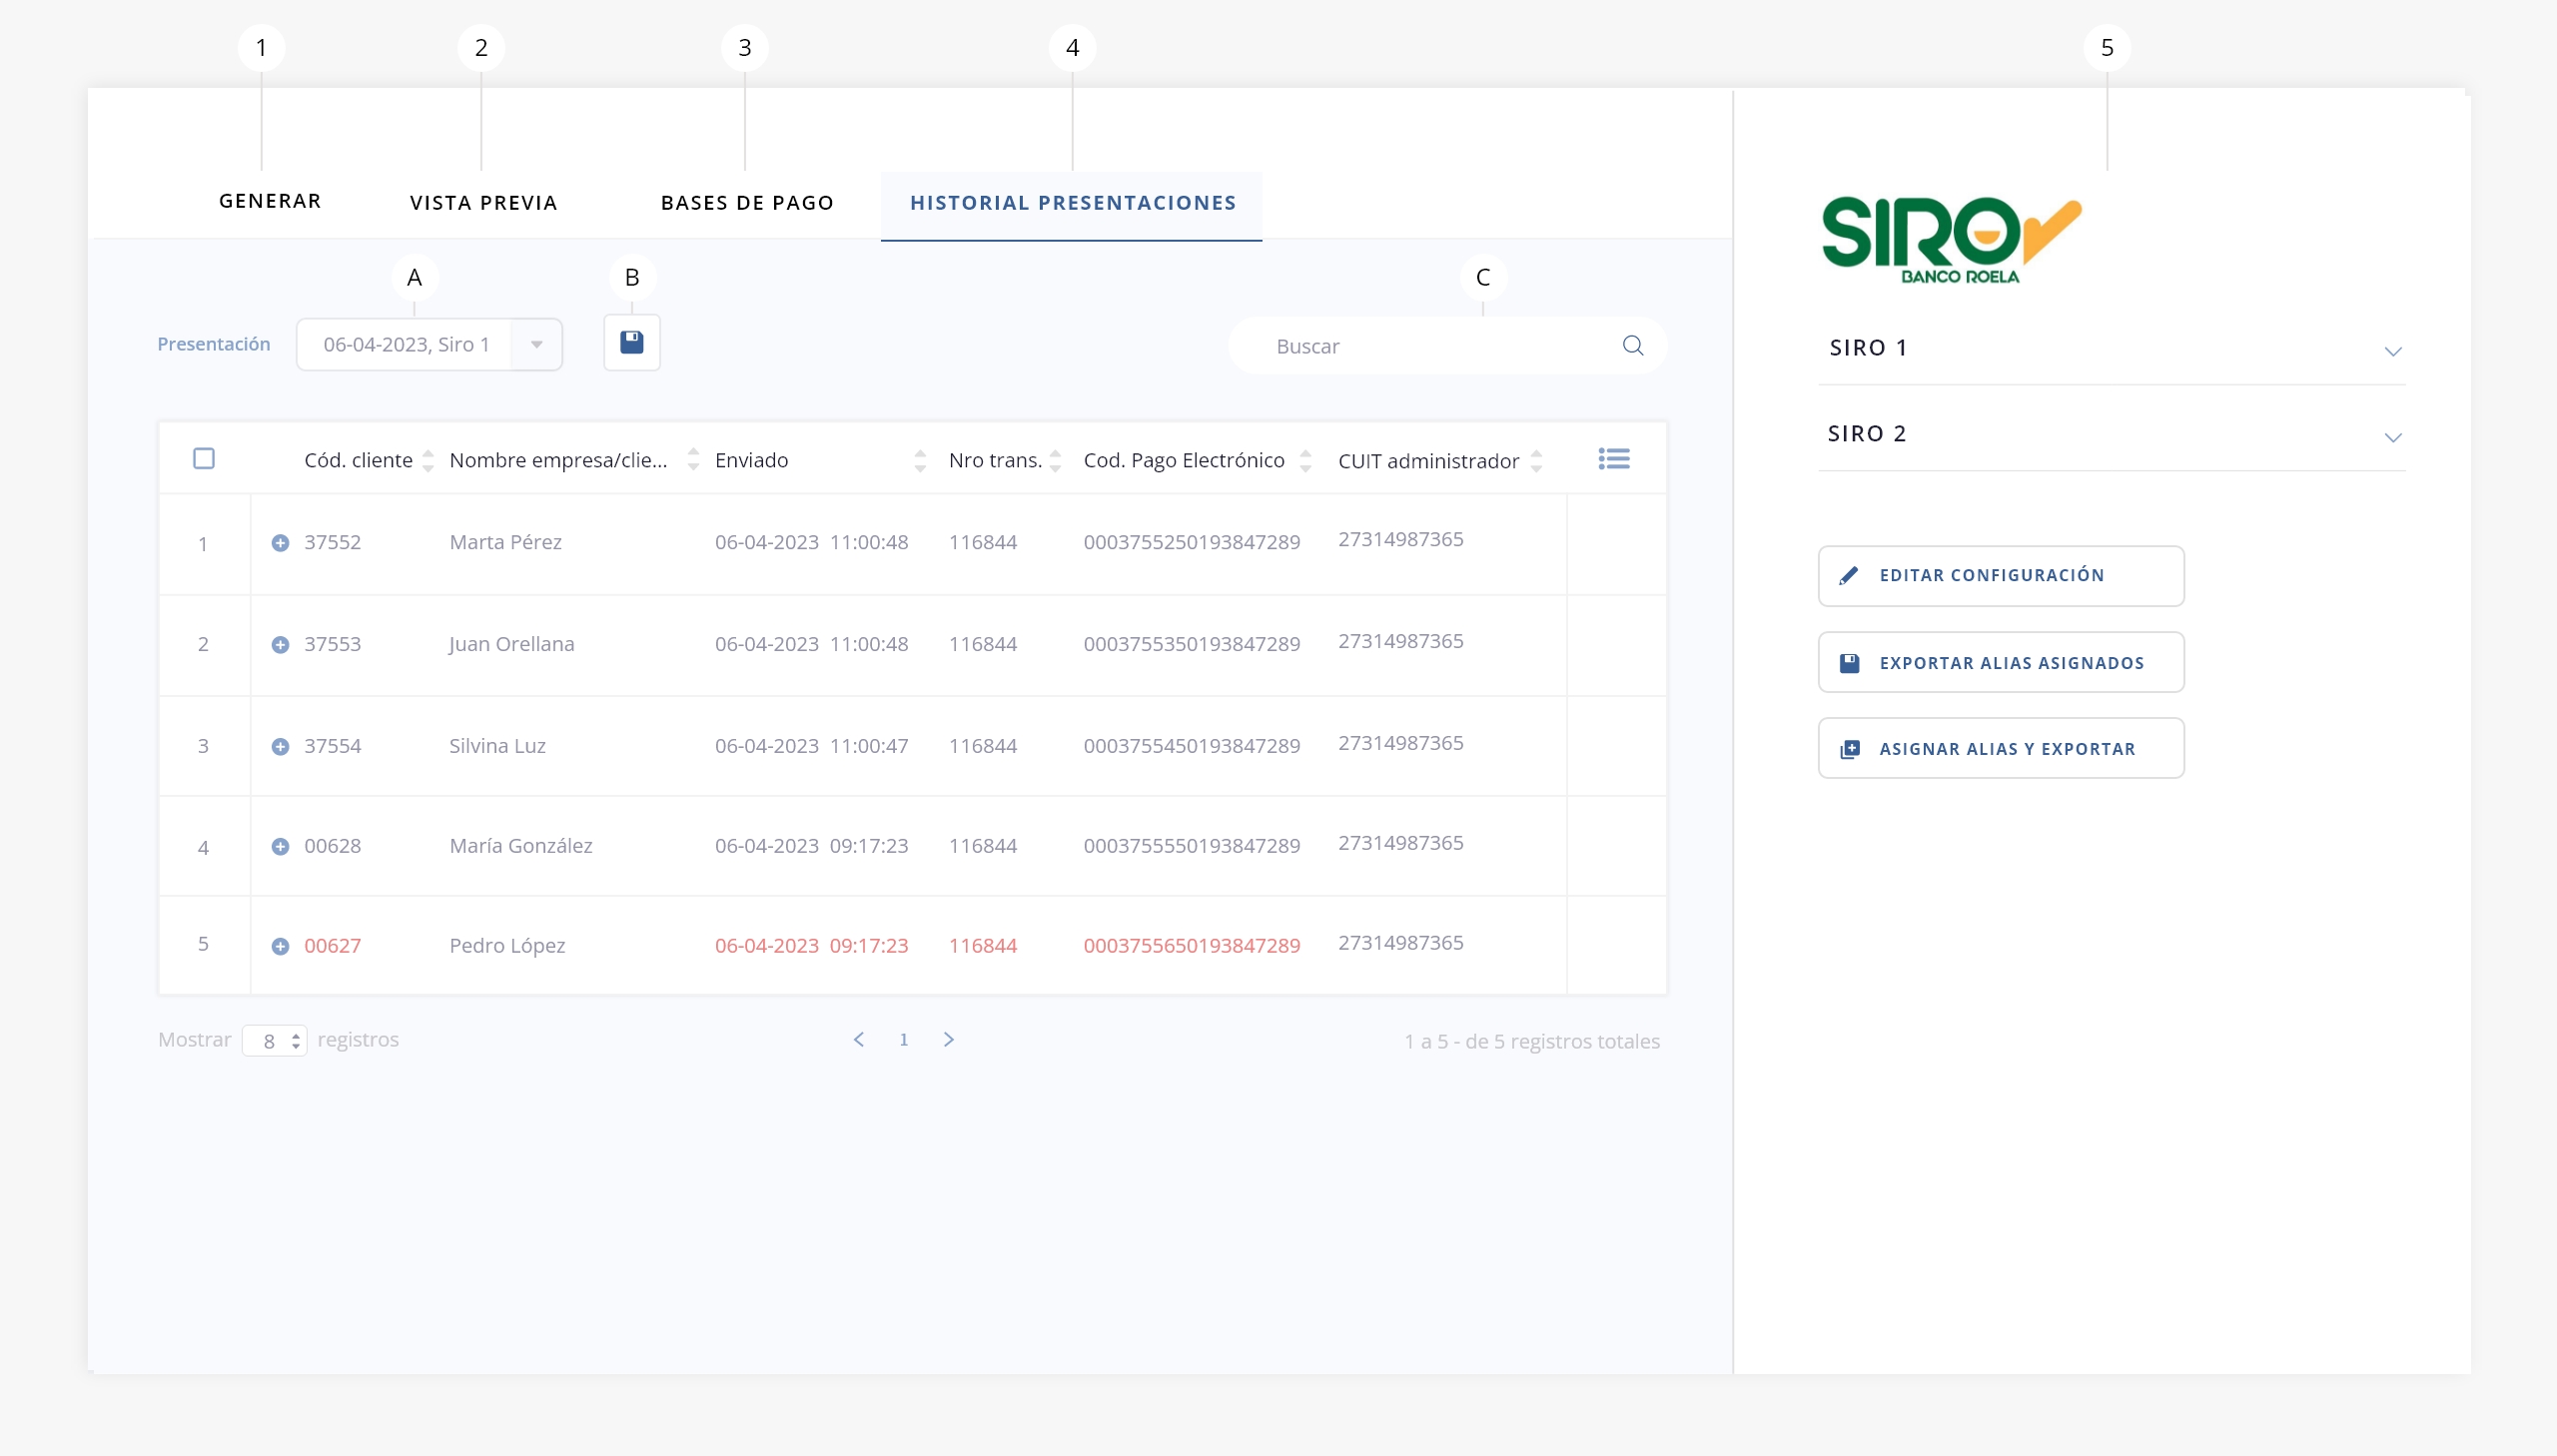
Task: Click the save/export disk icon beside Presentación
Action: click(631, 343)
